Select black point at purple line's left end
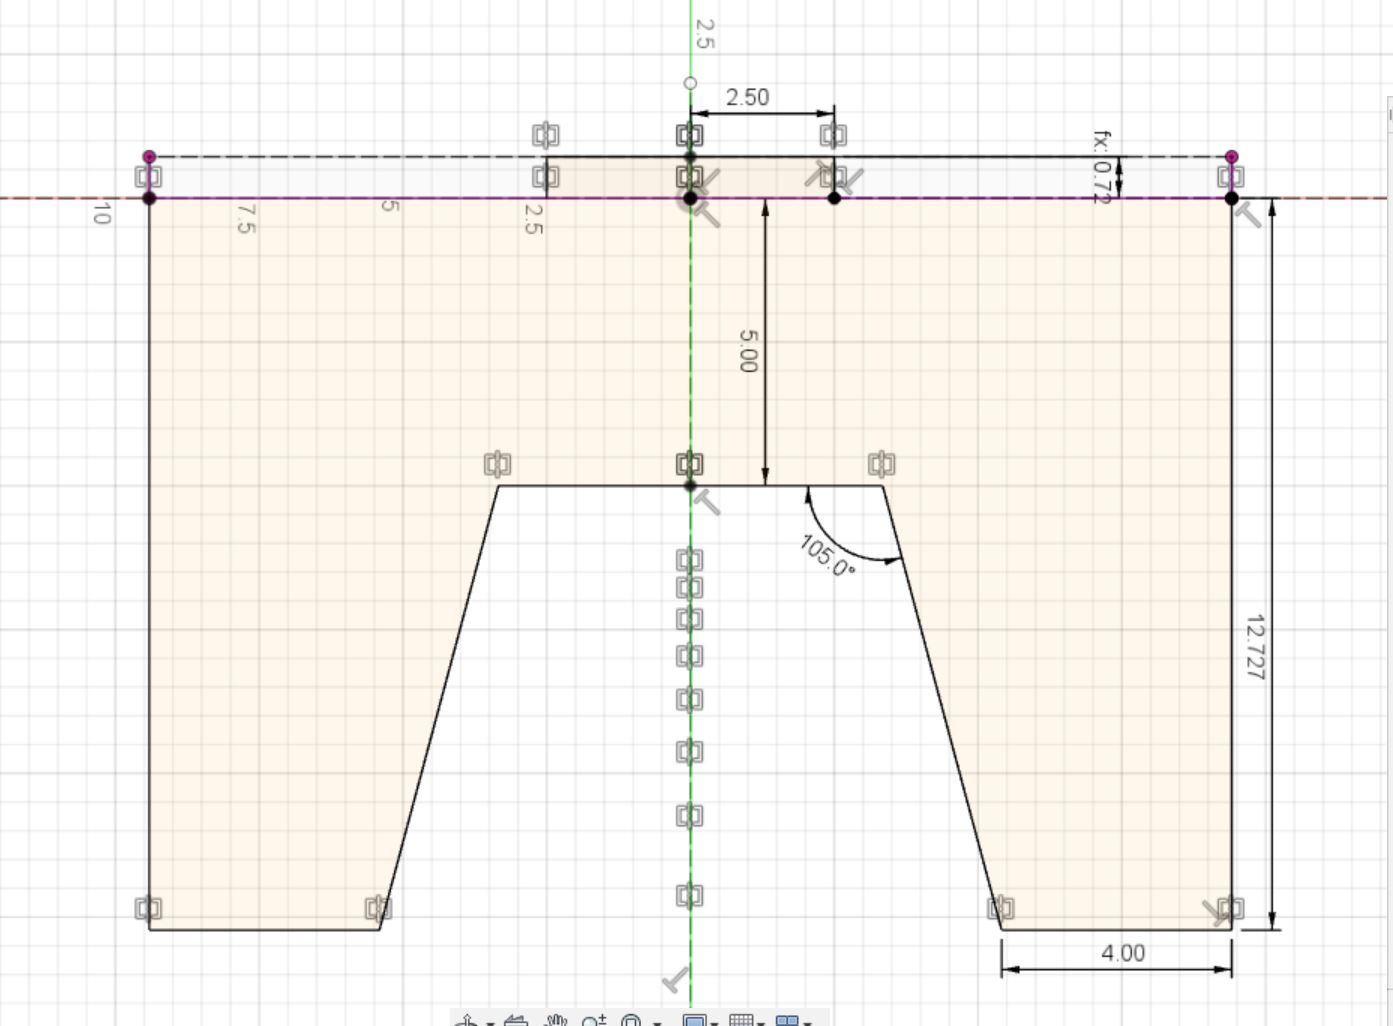The width and height of the screenshot is (1393, 1026). 150,198
